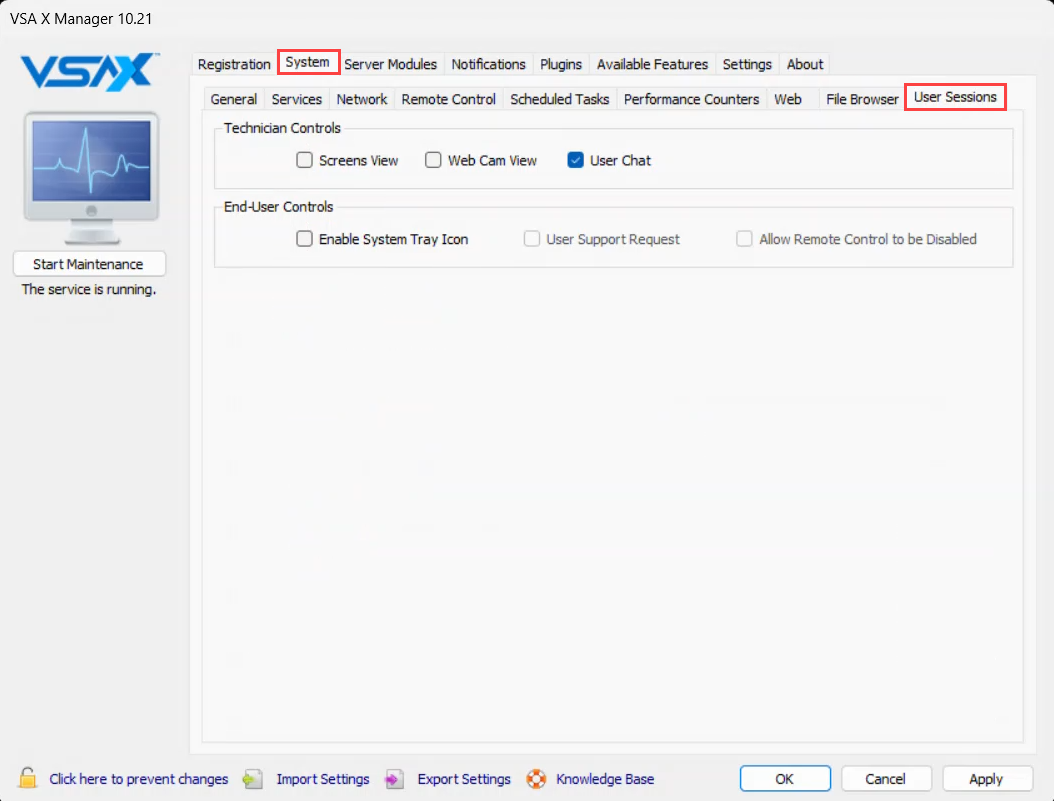The width and height of the screenshot is (1054, 801).
Task: Open the Services sub-tab
Action: pos(297,99)
